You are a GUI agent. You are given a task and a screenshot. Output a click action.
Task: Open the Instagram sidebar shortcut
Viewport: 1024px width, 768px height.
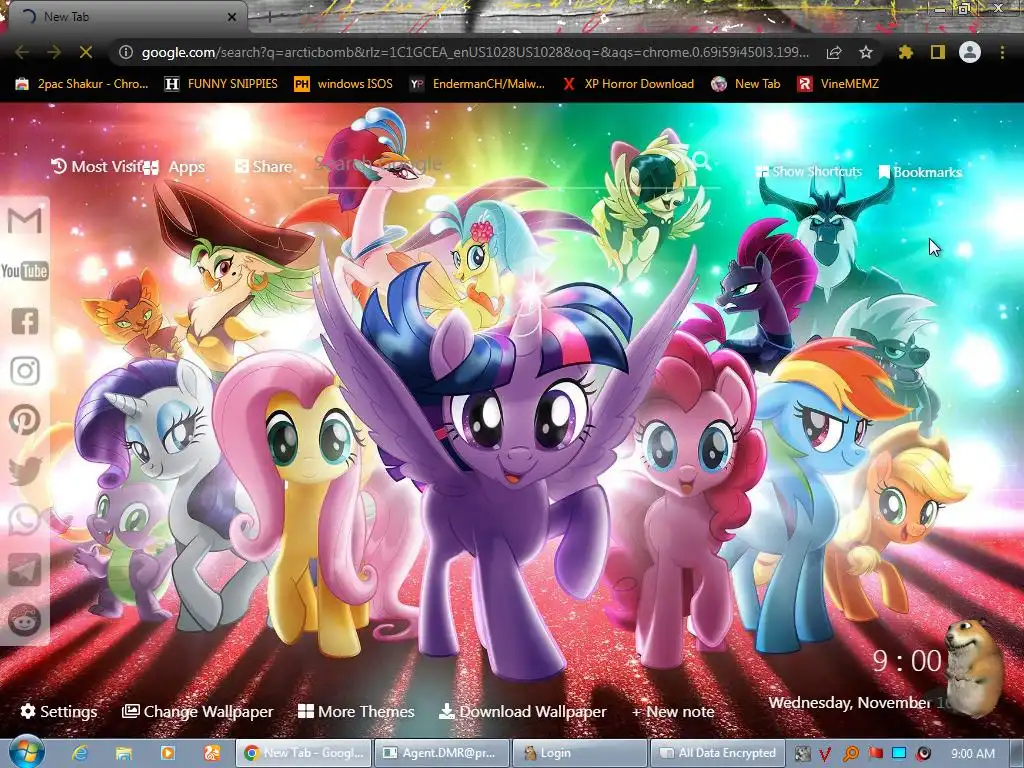click(x=25, y=370)
